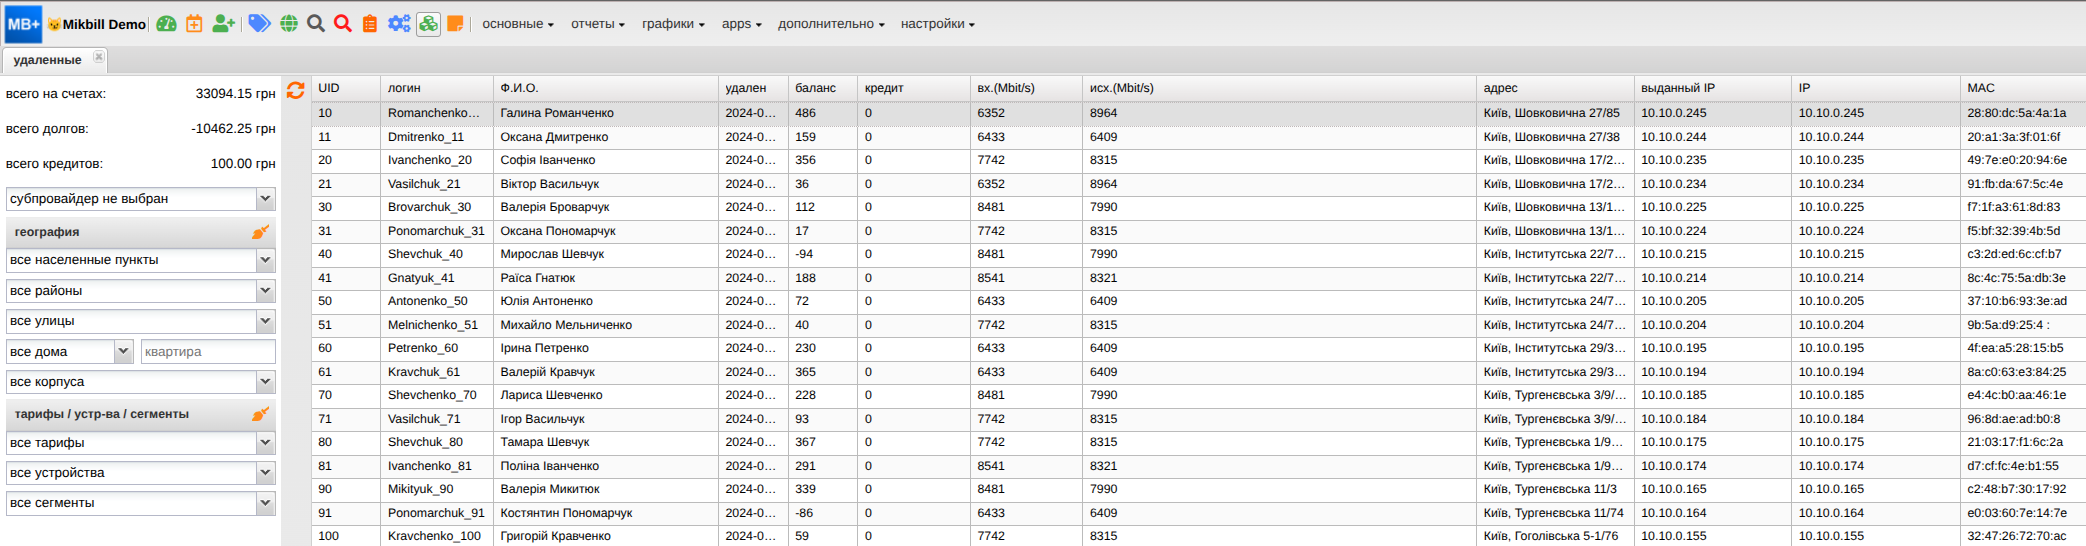Open the отчеты menu
This screenshot has height=546, width=2086.
coord(598,24)
